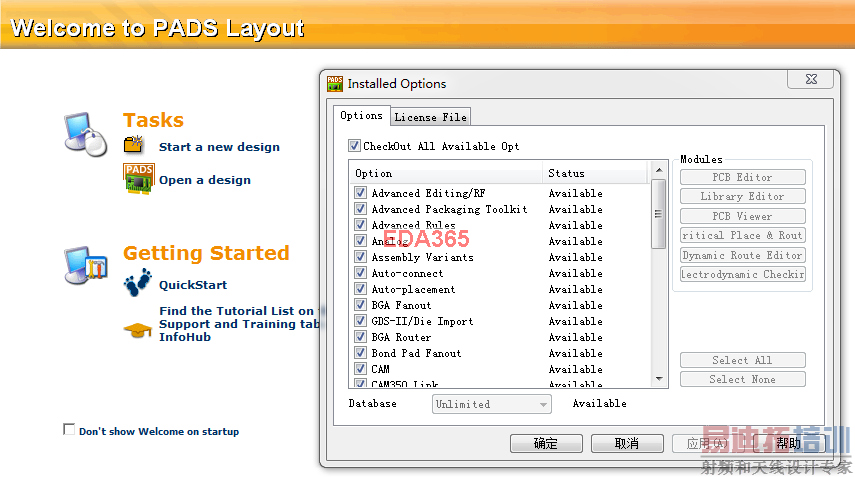The image size is (855, 477).
Task: Select the Assembly Variants row text
Action: pos(423,257)
